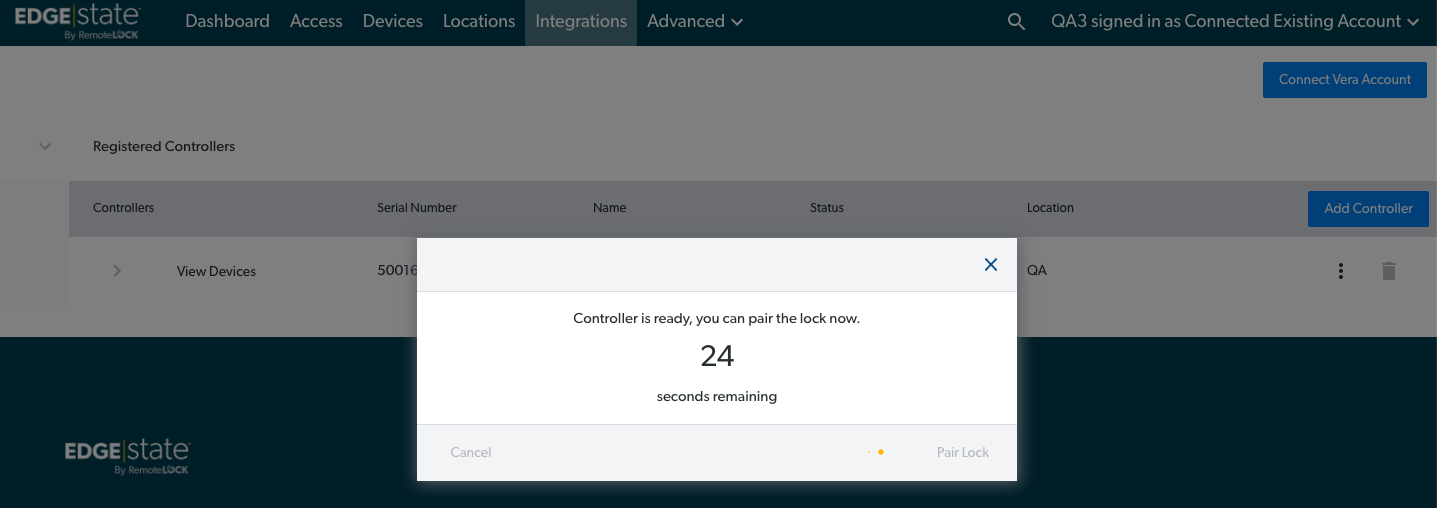Click the 'seconds remaining' text

tap(717, 396)
